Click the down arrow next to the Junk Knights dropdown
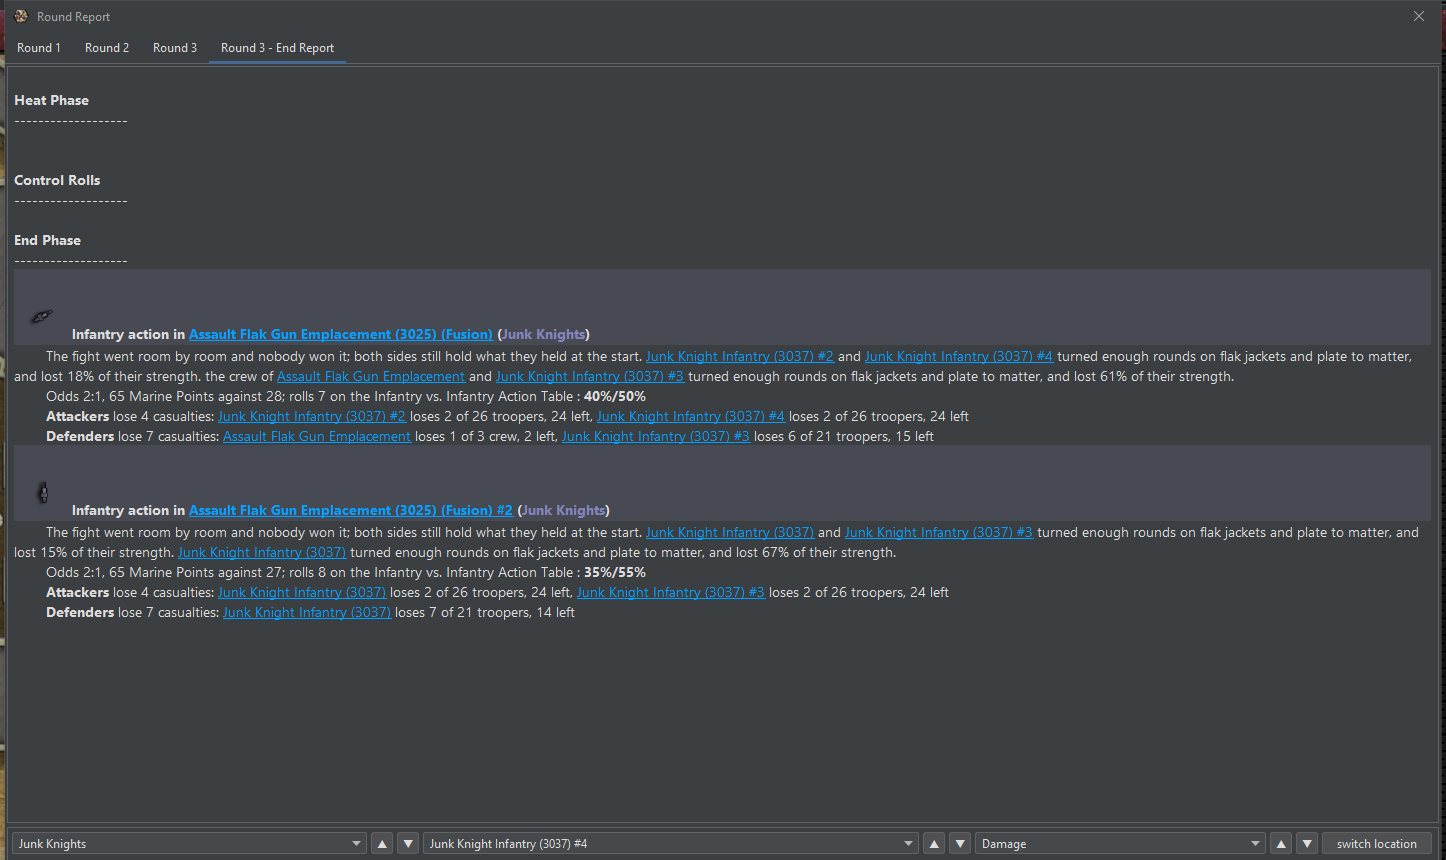The image size is (1446, 860). pyautogui.click(x=408, y=844)
